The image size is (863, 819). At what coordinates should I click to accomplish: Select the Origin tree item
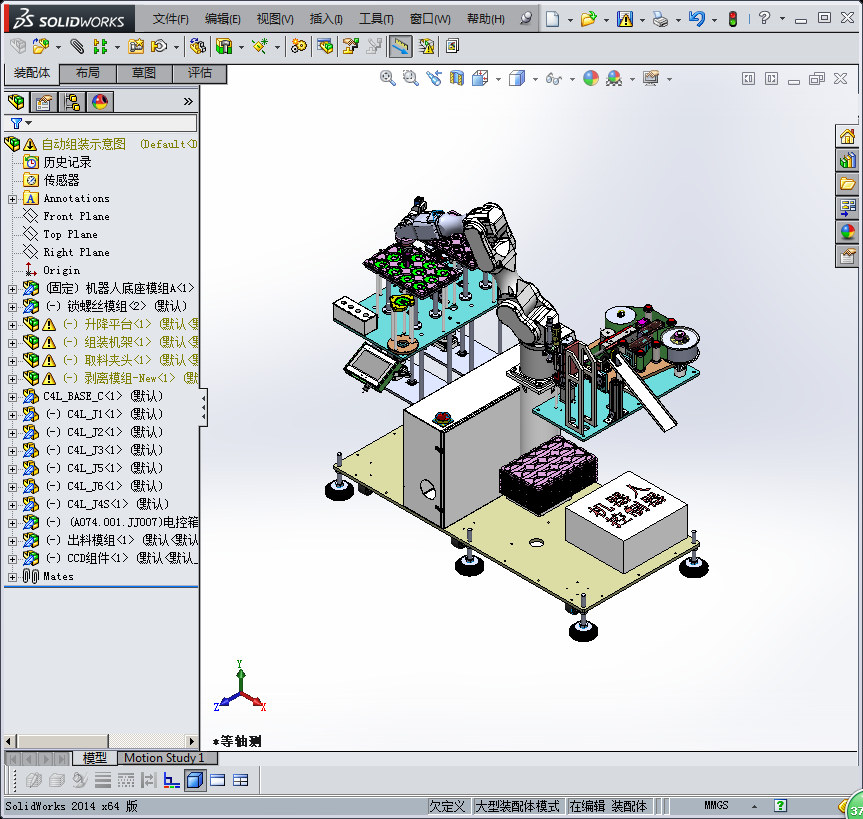click(x=62, y=270)
